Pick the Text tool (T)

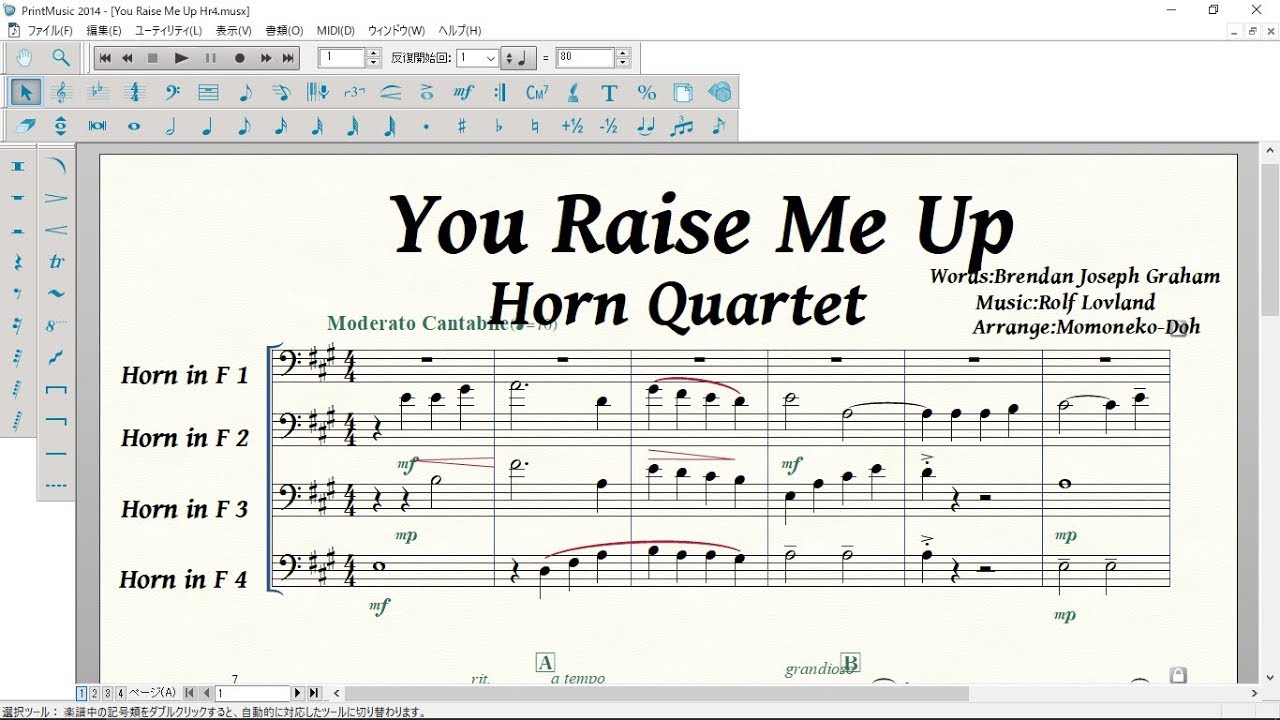[x=610, y=93]
